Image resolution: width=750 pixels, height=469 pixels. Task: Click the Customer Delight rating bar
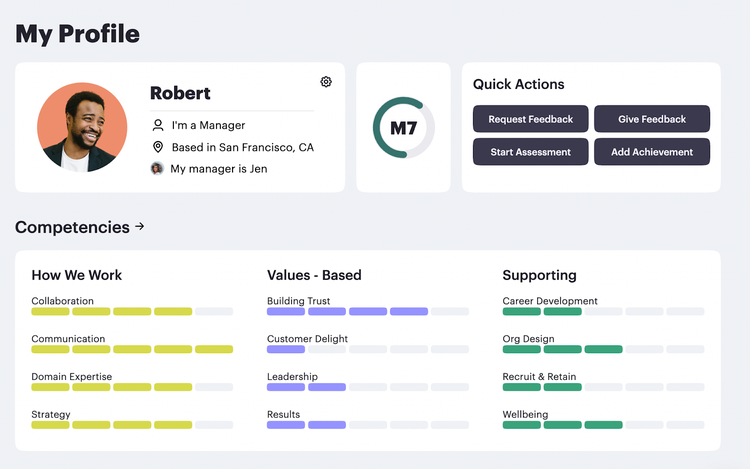368,349
